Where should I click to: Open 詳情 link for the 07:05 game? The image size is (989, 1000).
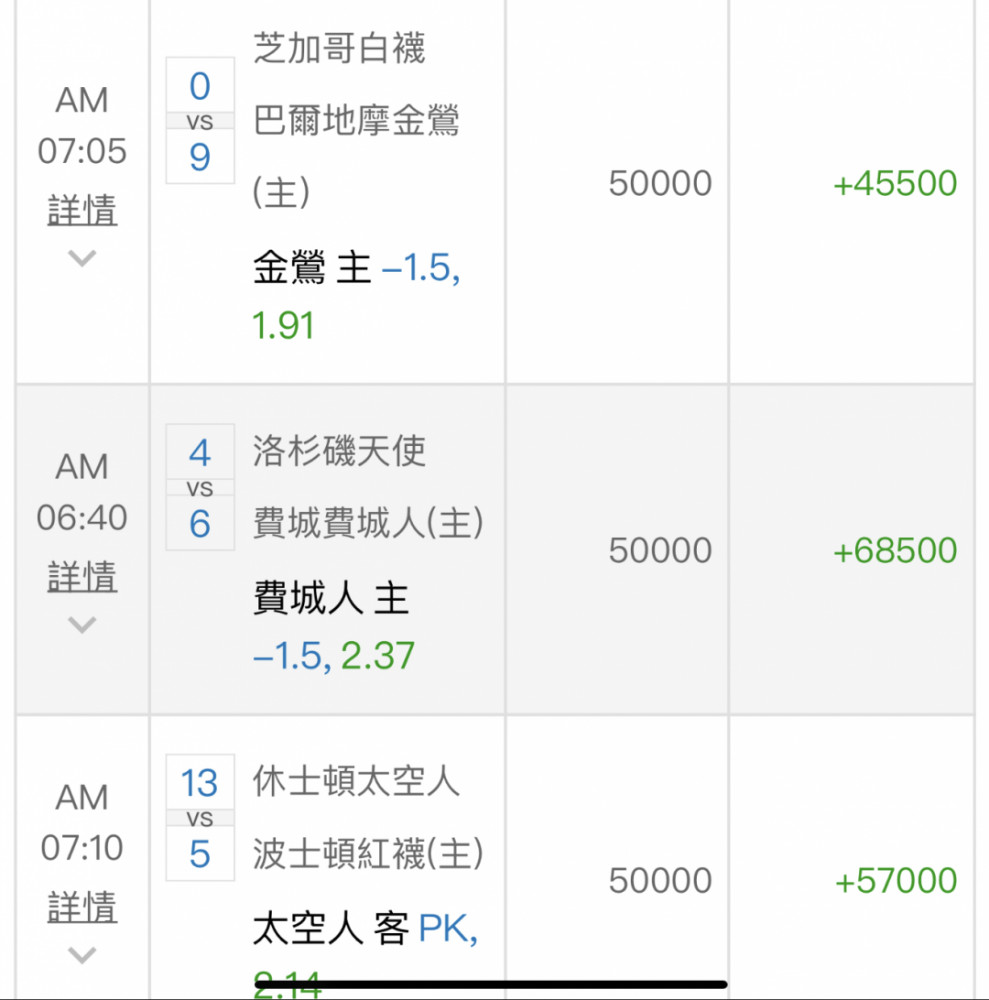click(82, 210)
